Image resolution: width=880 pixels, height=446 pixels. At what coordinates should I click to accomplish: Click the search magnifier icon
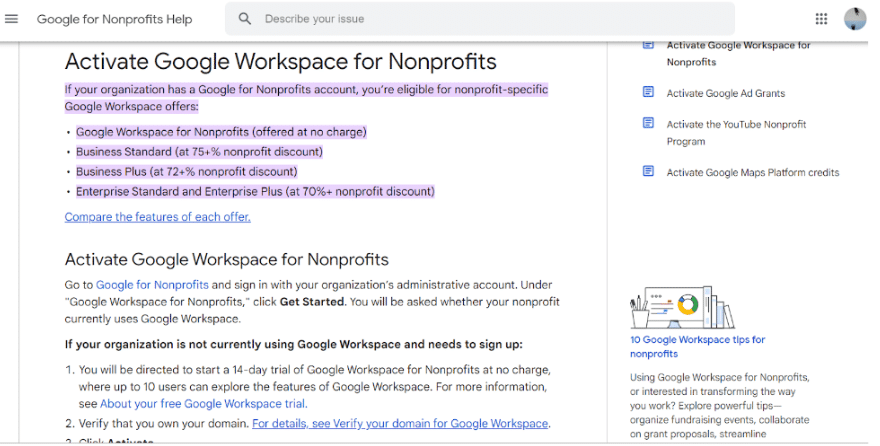pos(245,19)
